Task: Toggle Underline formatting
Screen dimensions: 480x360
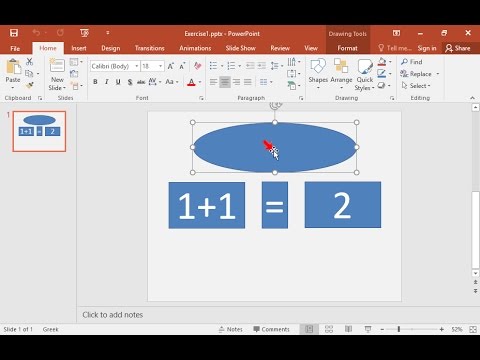Action: (118, 82)
